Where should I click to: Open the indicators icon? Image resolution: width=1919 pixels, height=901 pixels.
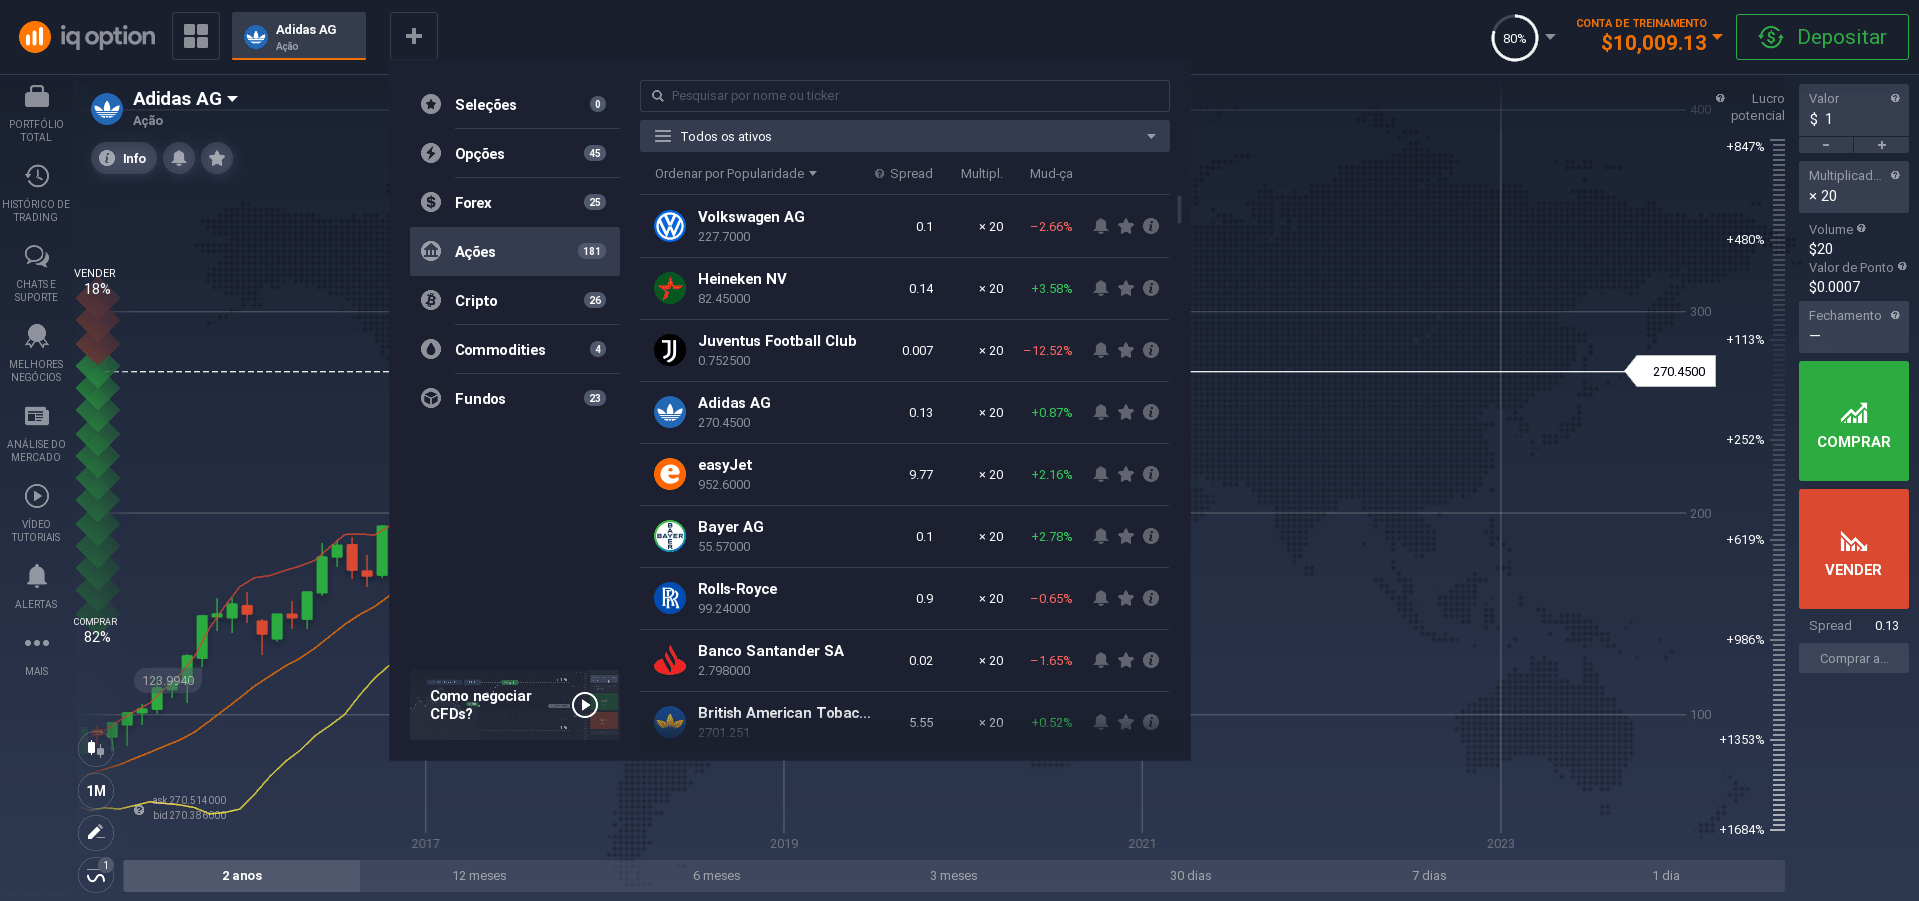95,875
